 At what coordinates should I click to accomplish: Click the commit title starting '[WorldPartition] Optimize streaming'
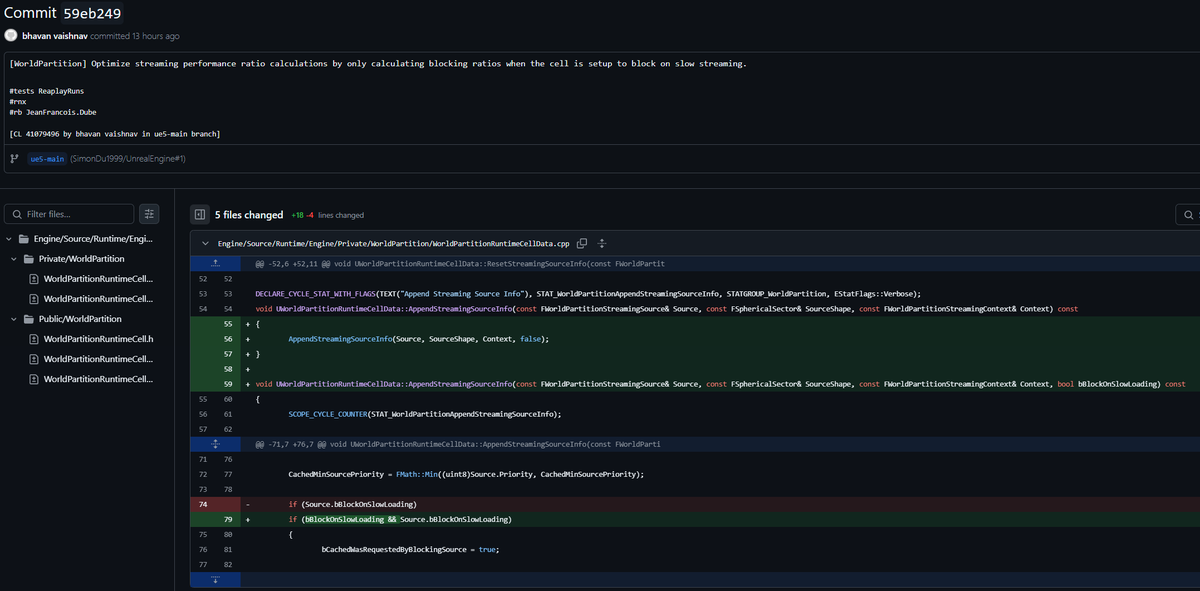(x=377, y=64)
